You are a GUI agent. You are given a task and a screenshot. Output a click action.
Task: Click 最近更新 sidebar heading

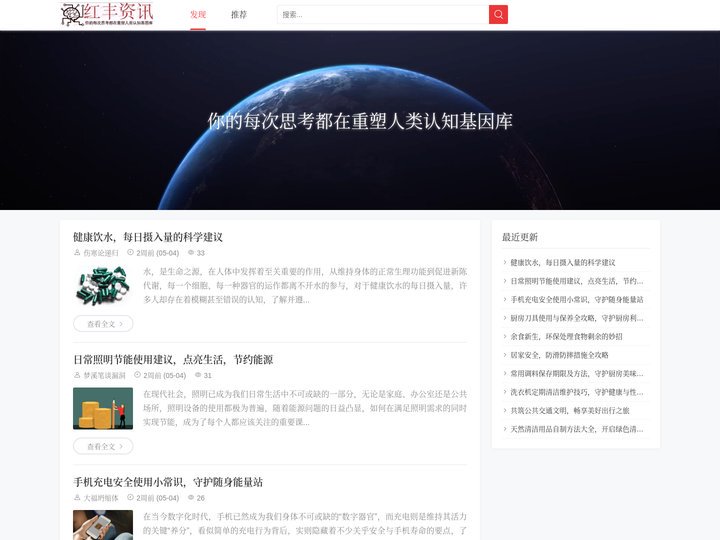tap(519, 237)
